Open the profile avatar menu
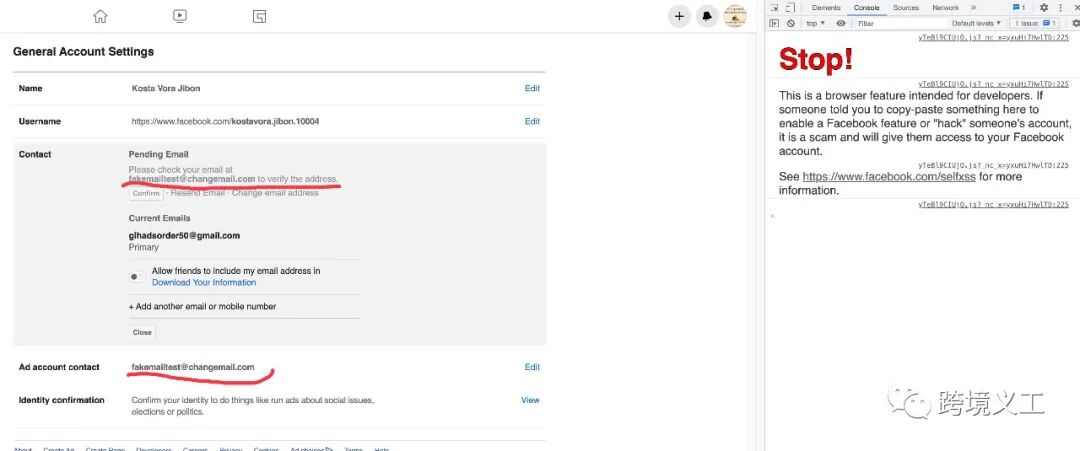The height and width of the screenshot is (451, 1080). pyautogui.click(x=734, y=17)
